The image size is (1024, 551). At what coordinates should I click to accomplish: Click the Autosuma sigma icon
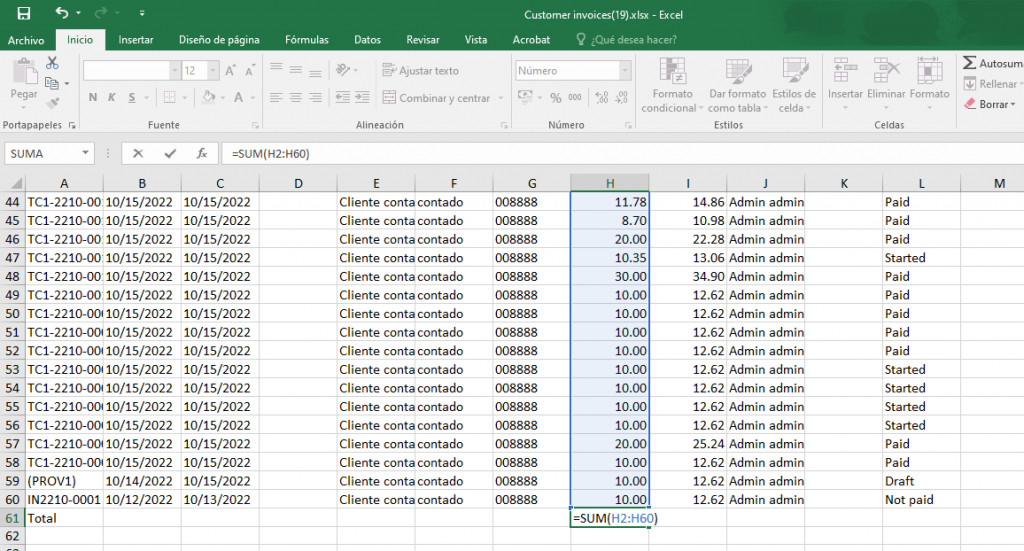point(970,63)
